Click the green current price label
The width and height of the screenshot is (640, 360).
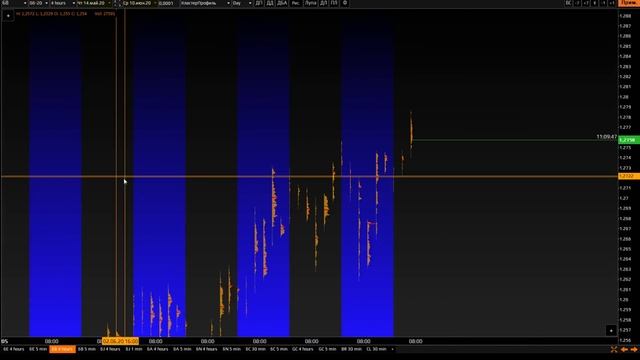tap(629, 140)
